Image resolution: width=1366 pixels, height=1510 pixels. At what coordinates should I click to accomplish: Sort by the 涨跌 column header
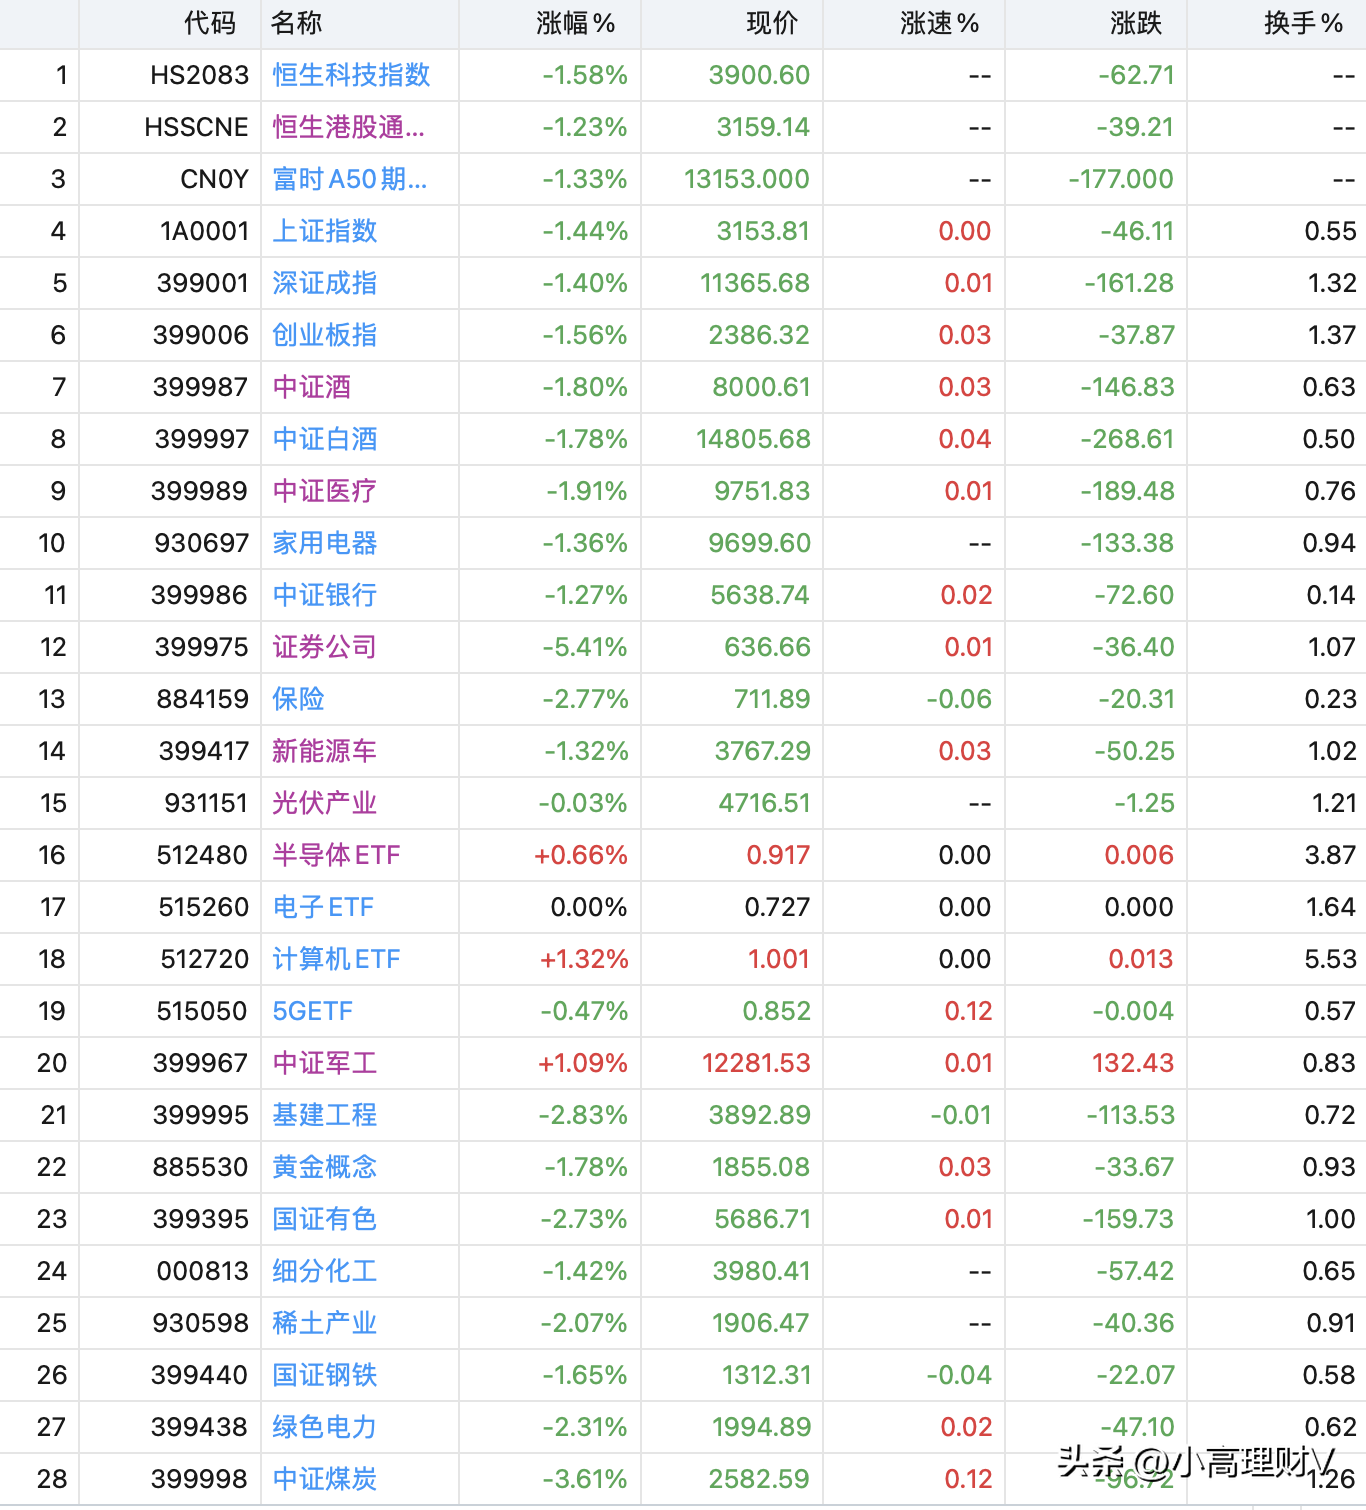click(x=1136, y=23)
